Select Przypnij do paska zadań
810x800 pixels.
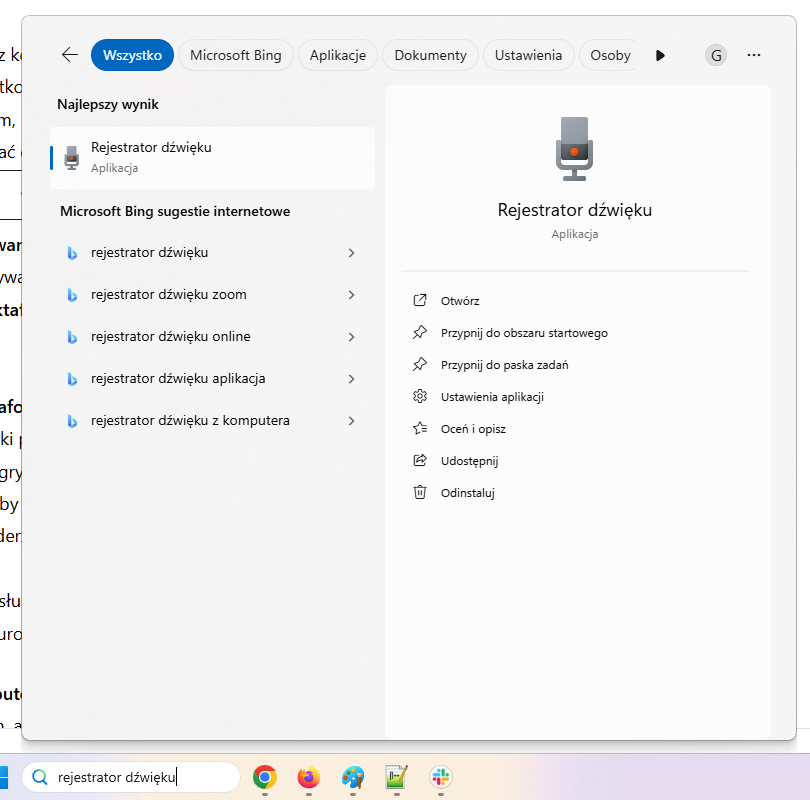(x=504, y=365)
